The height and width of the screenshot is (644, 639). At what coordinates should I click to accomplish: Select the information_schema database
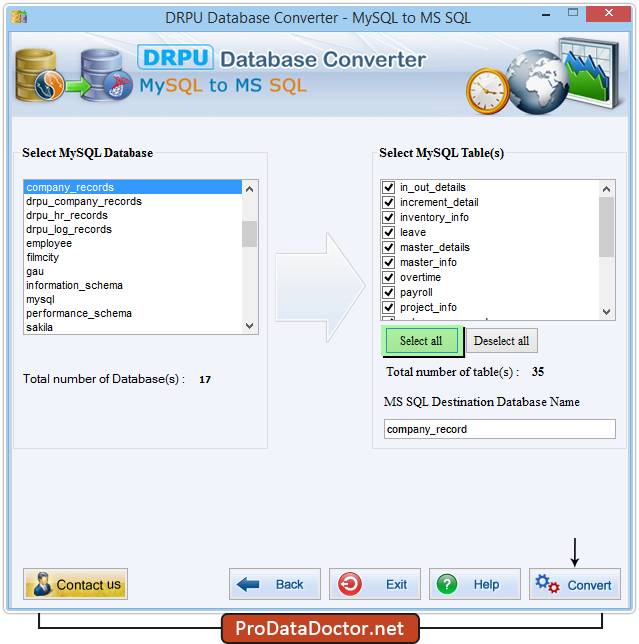click(133, 285)
